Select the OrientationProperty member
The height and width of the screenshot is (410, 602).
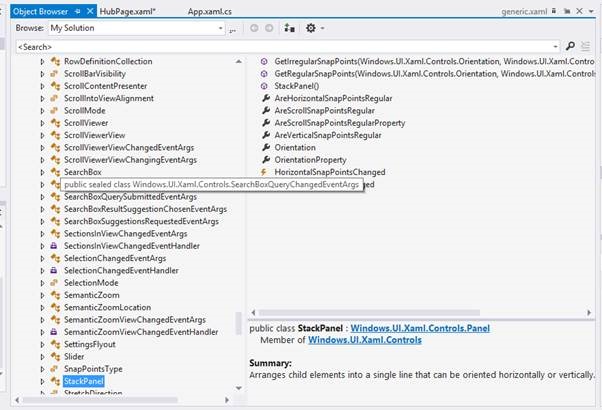pos(311,160)
